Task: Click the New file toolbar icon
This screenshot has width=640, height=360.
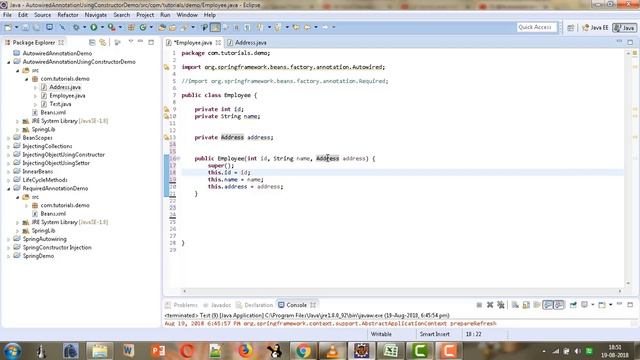Action: click(x=8, y=27)
